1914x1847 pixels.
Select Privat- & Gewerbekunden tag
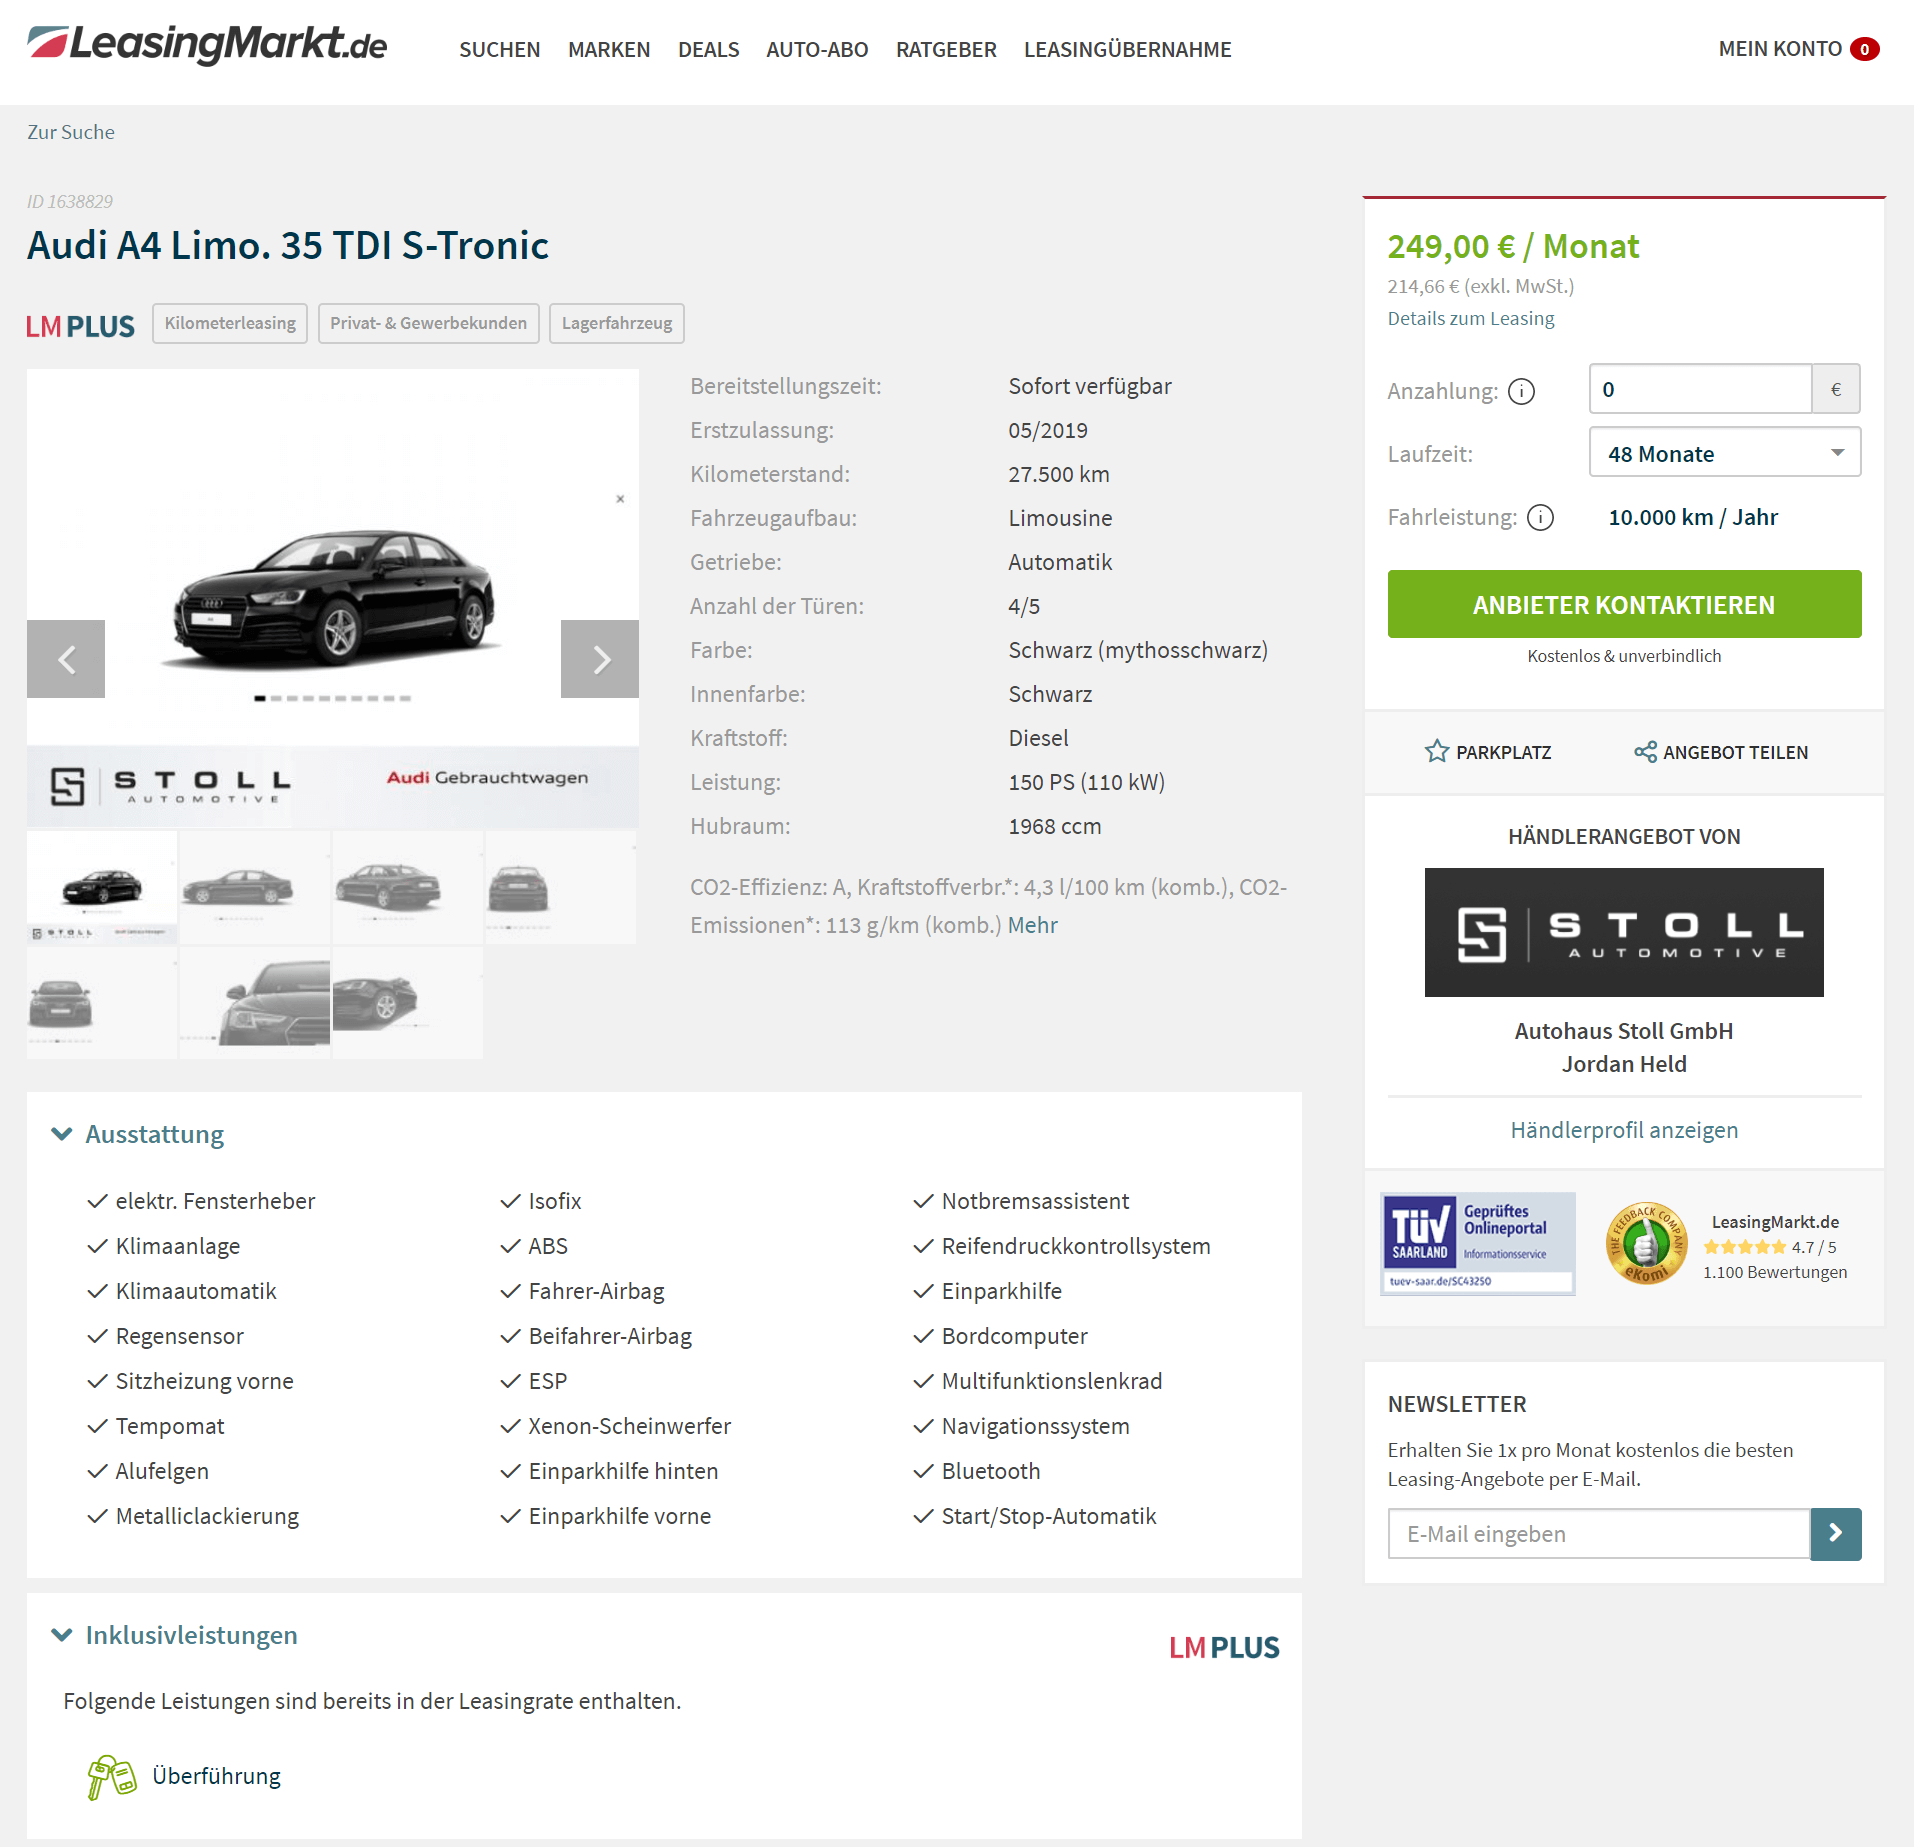click(x=428, y=323)
